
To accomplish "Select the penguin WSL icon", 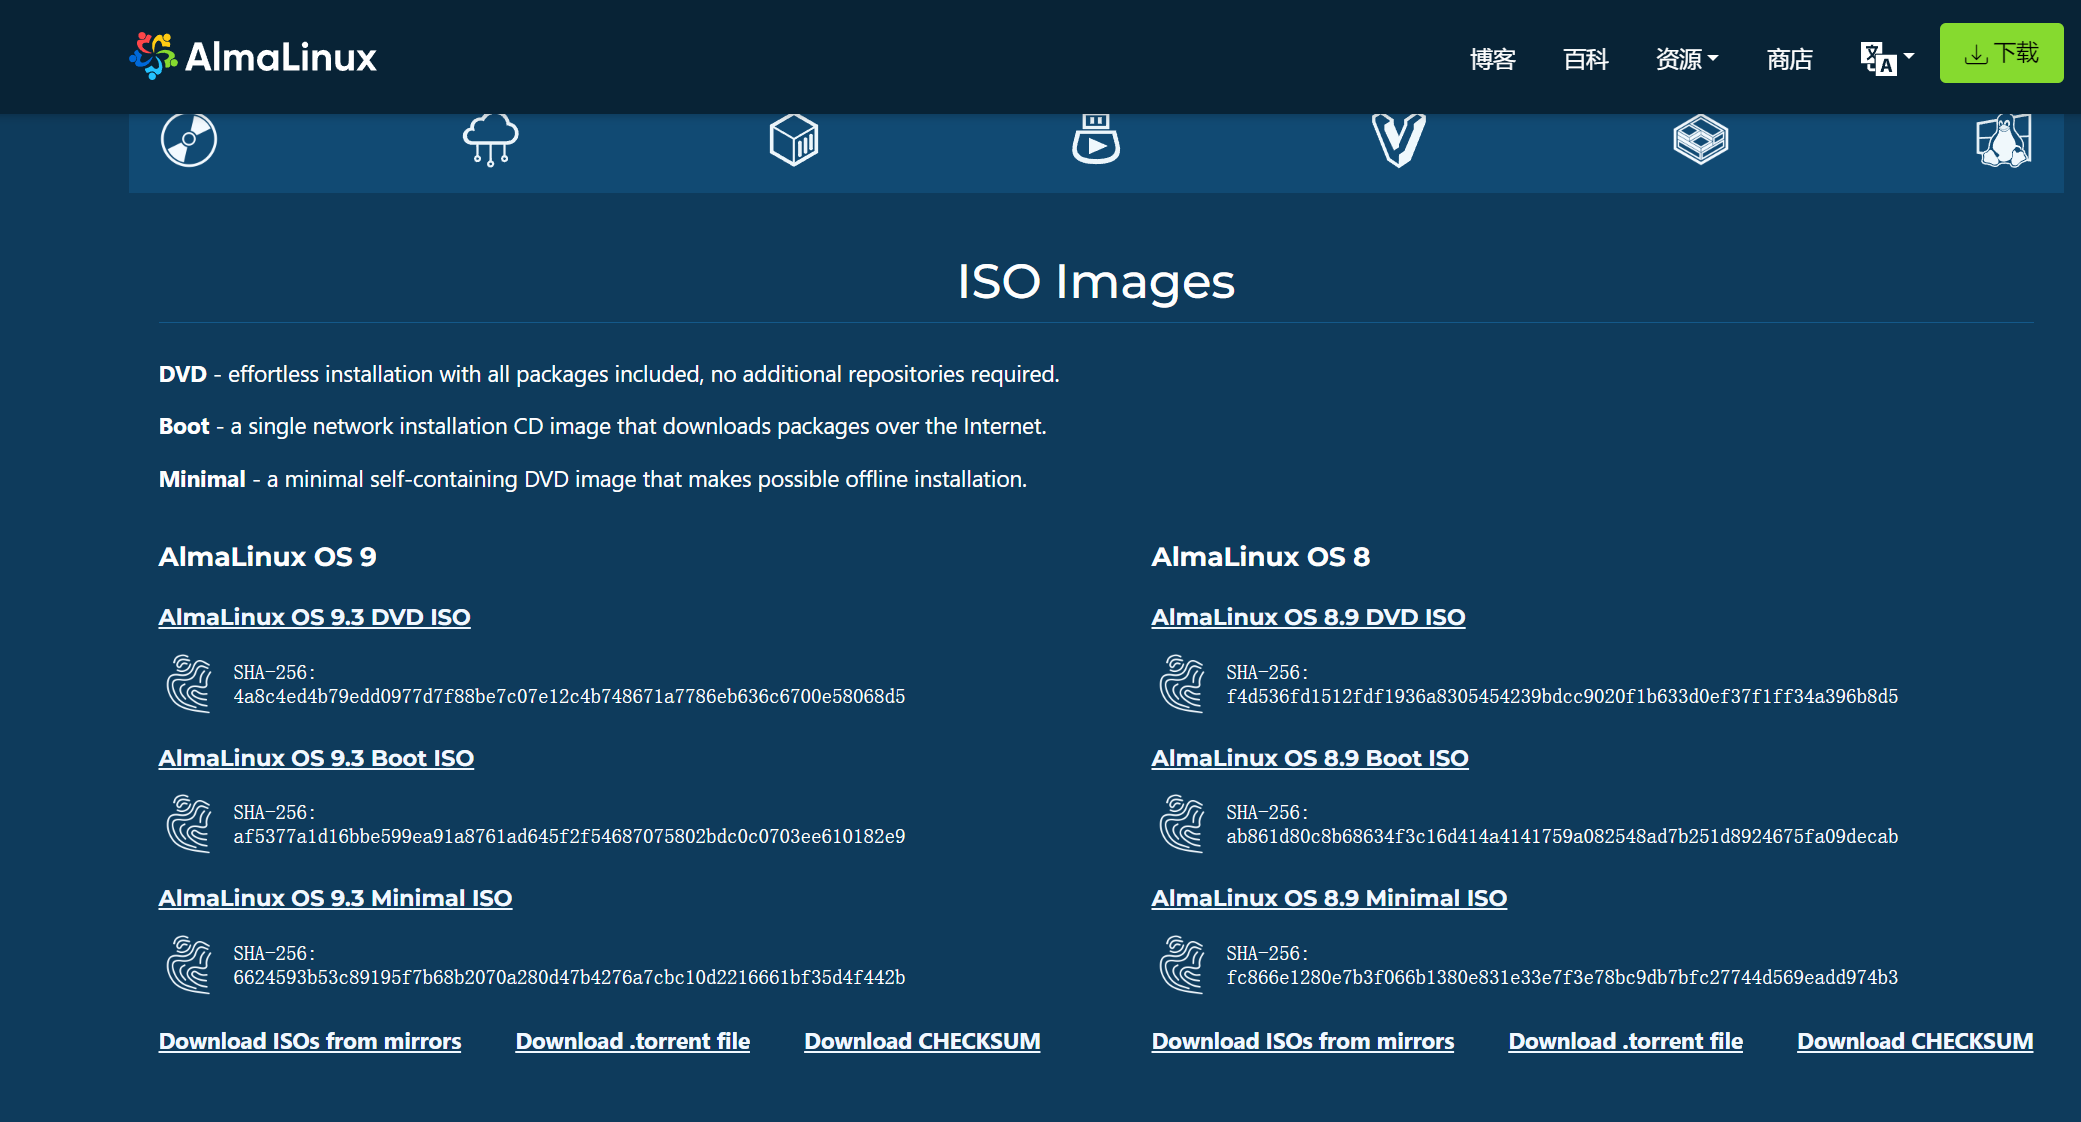I will (2004, 140).
